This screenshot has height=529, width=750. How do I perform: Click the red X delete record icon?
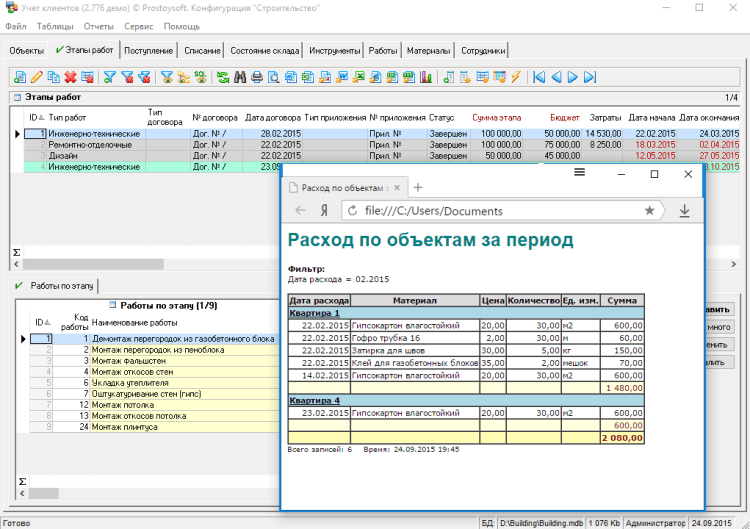click(x=71, y=76)
